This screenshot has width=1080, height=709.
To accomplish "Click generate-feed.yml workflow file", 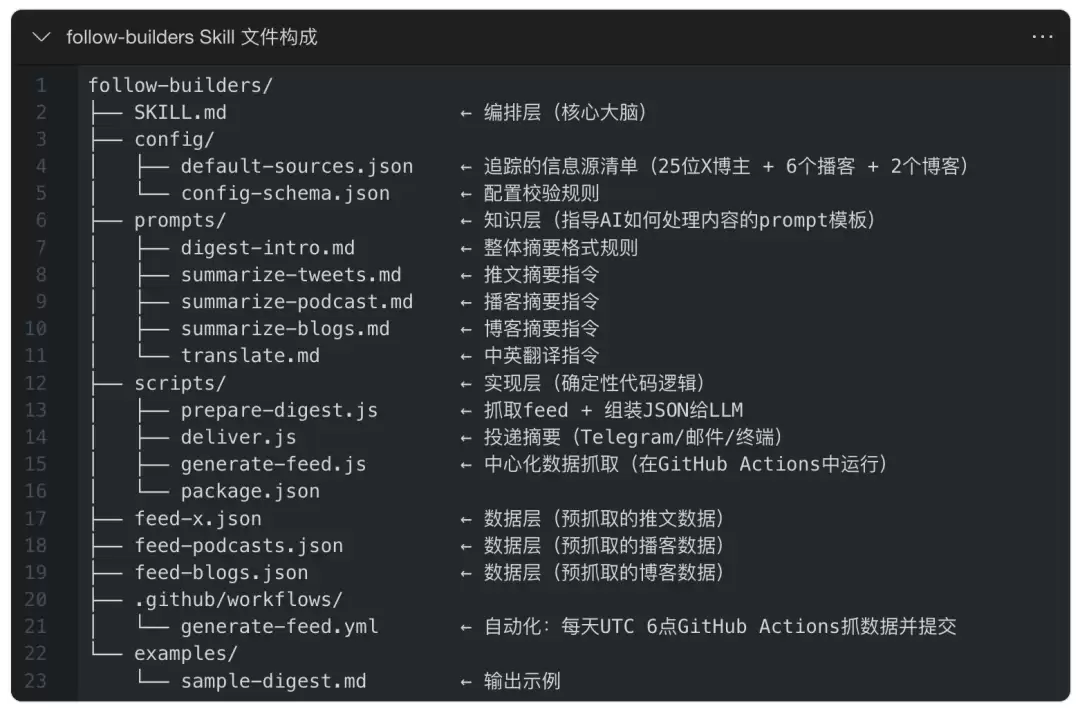I will (x=279, y=626).
